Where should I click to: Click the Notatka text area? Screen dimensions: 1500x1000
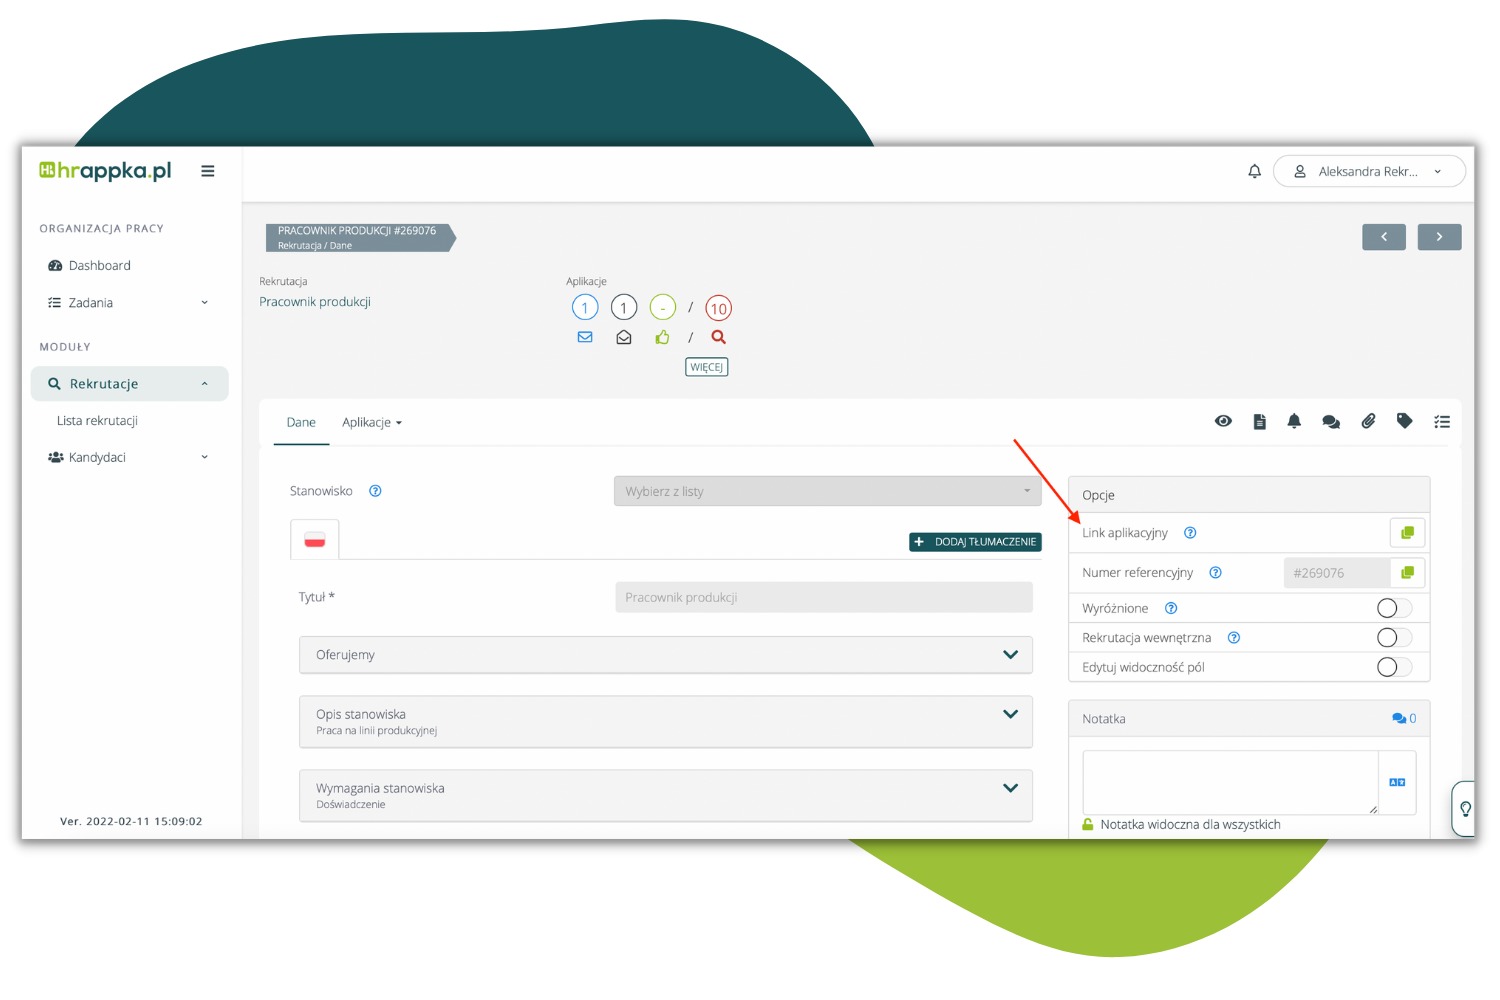[1229, 782]
